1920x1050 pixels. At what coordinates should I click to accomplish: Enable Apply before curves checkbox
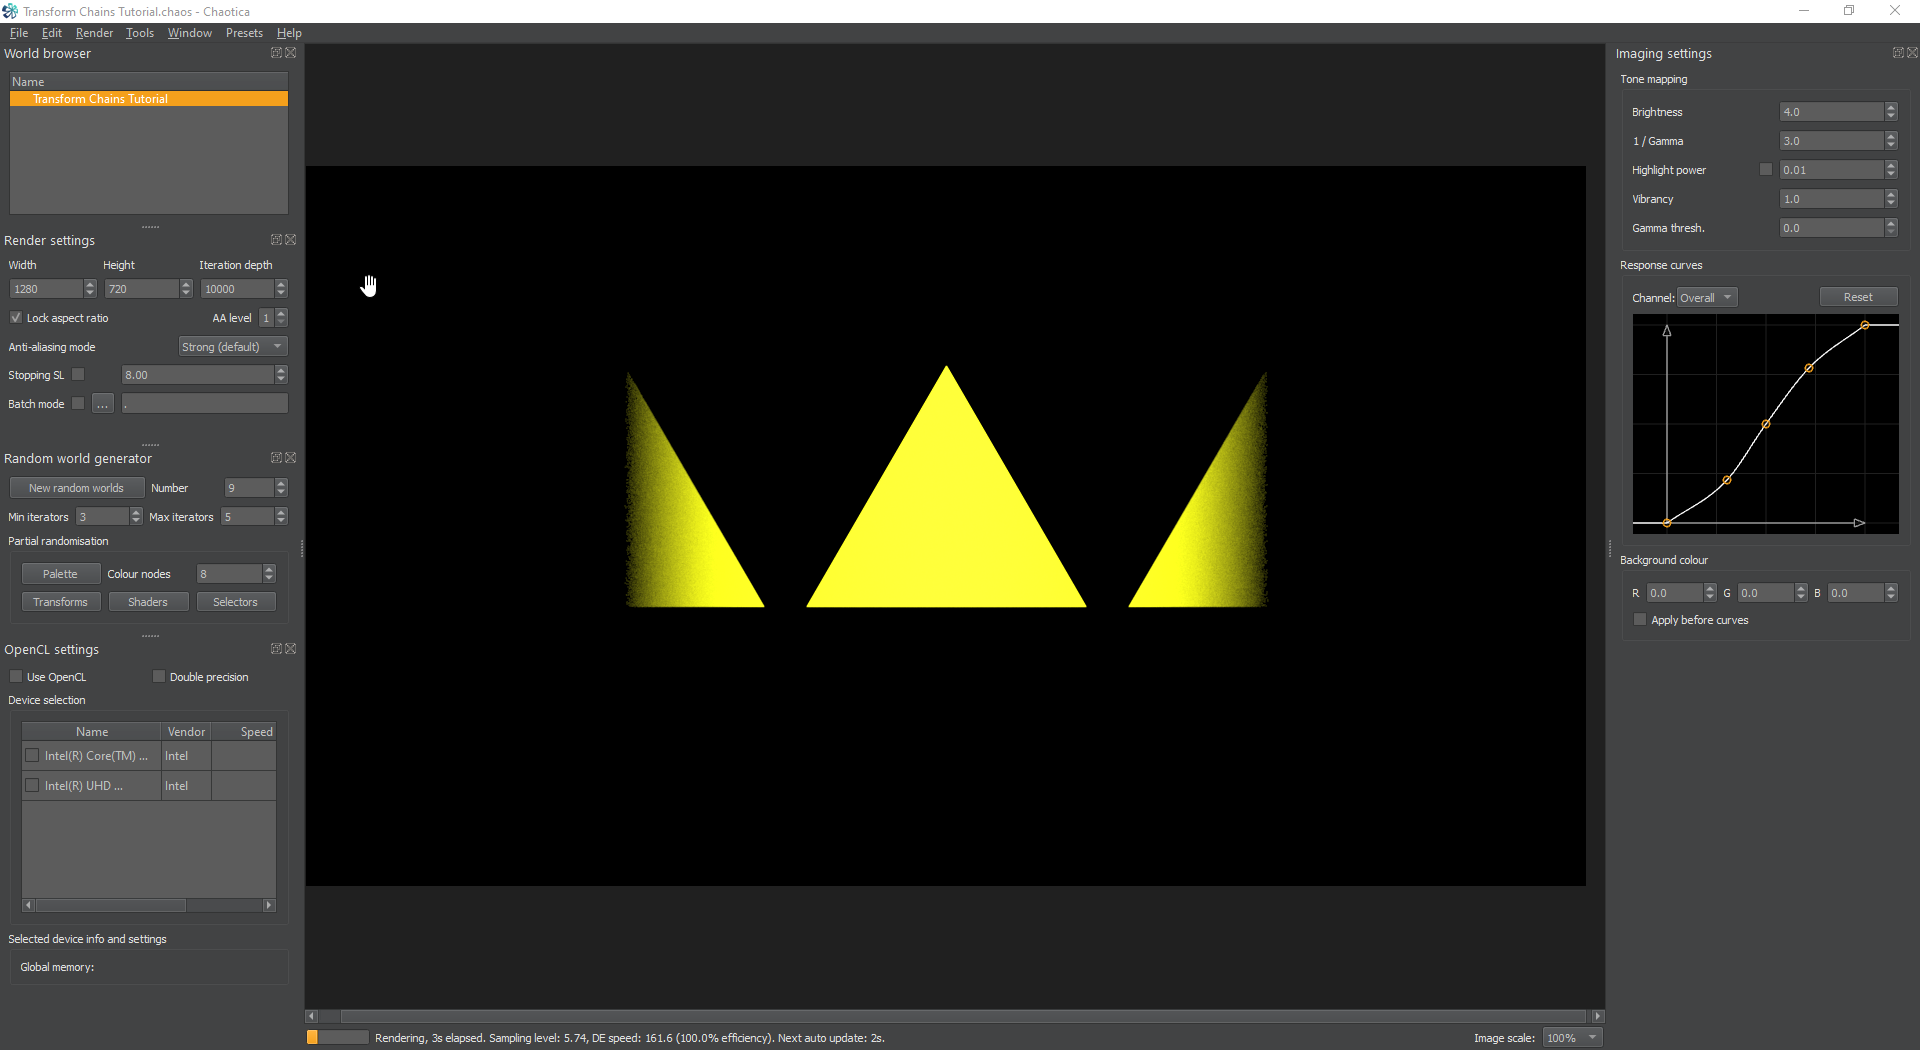[x=1640, y=620]
